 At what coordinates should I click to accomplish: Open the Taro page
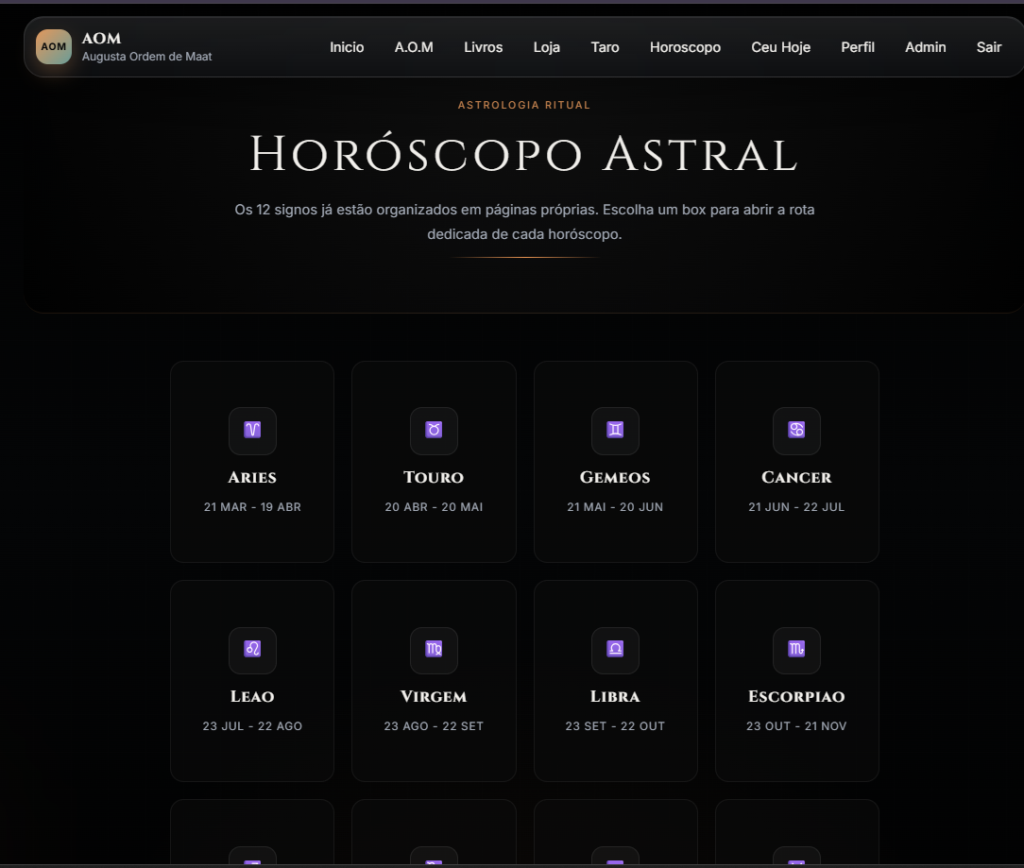(605, 47)
